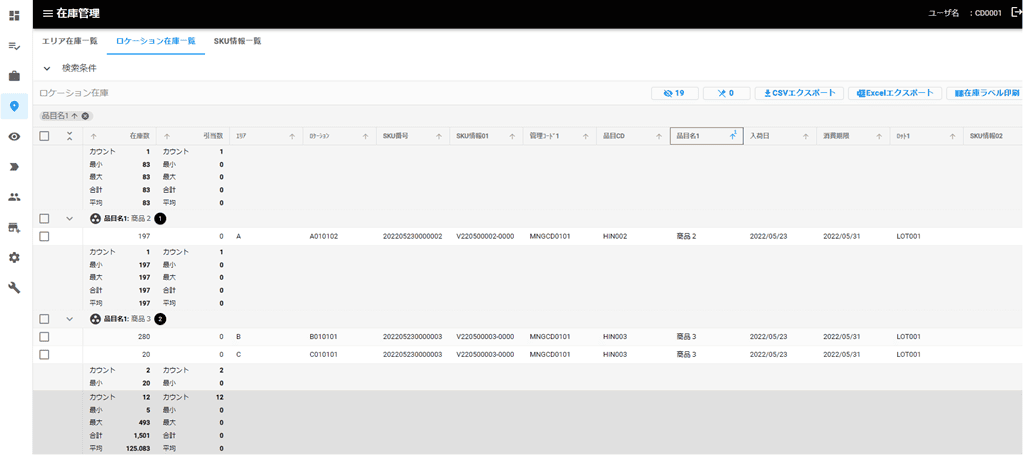The width and height of the screenshot is (1024, 455).
Task: Click SKU number 202205230000002
Action: (x=413, y=236)
